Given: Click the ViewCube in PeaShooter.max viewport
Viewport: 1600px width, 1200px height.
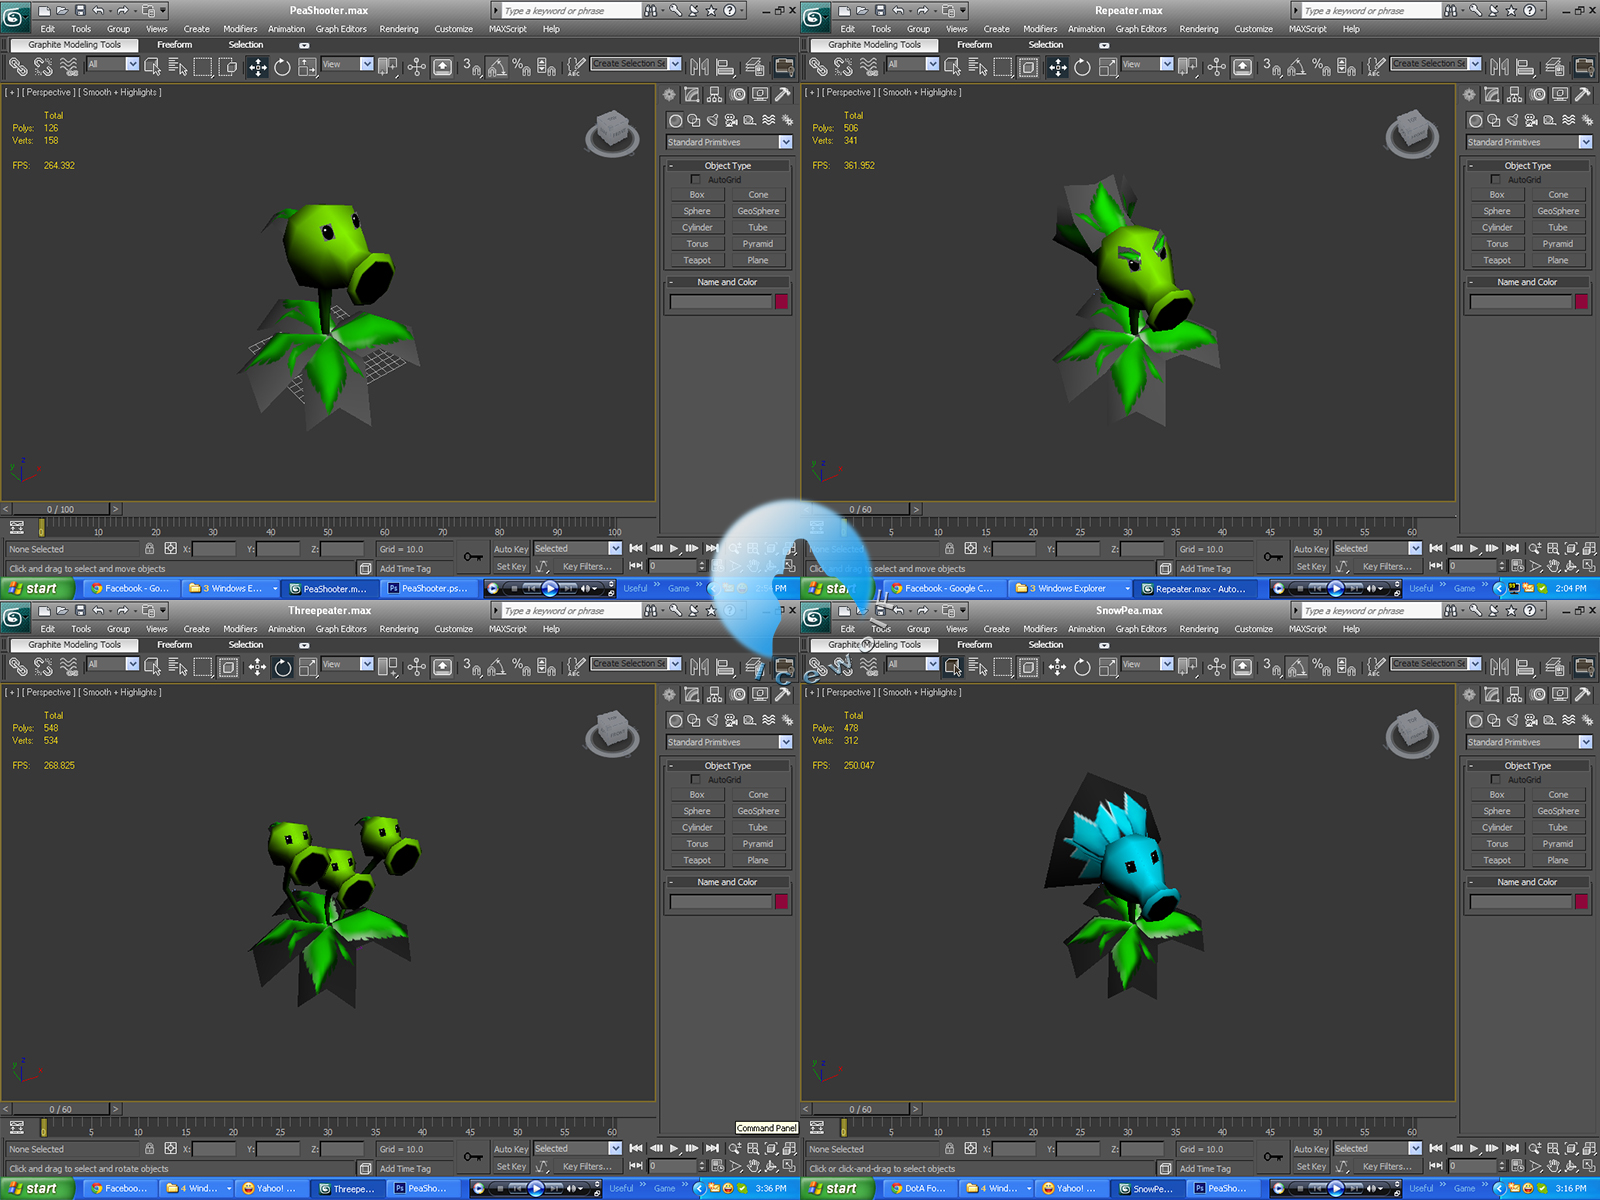Looking at the screenshot, I should (x=612, y=133).
